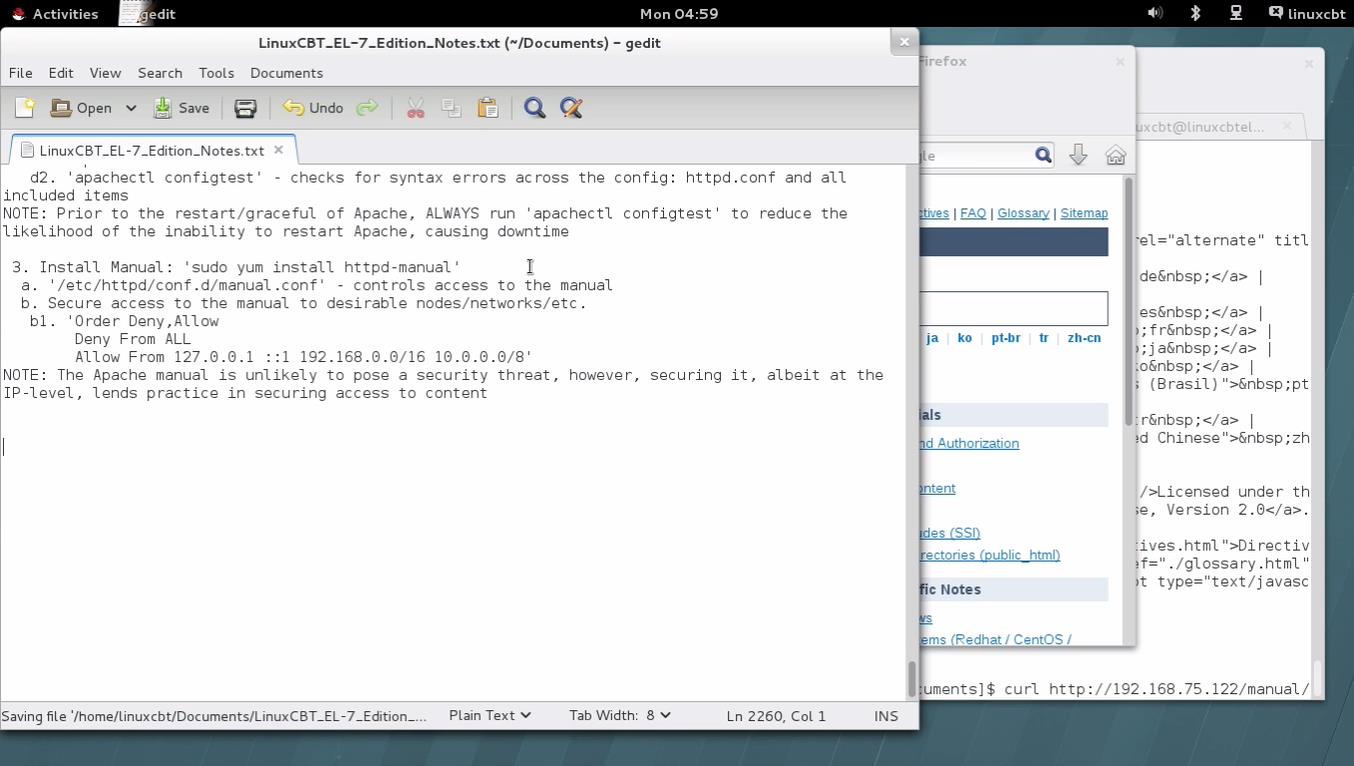
Task: Click the curl command line in terminal
Action: [1115, 689]
